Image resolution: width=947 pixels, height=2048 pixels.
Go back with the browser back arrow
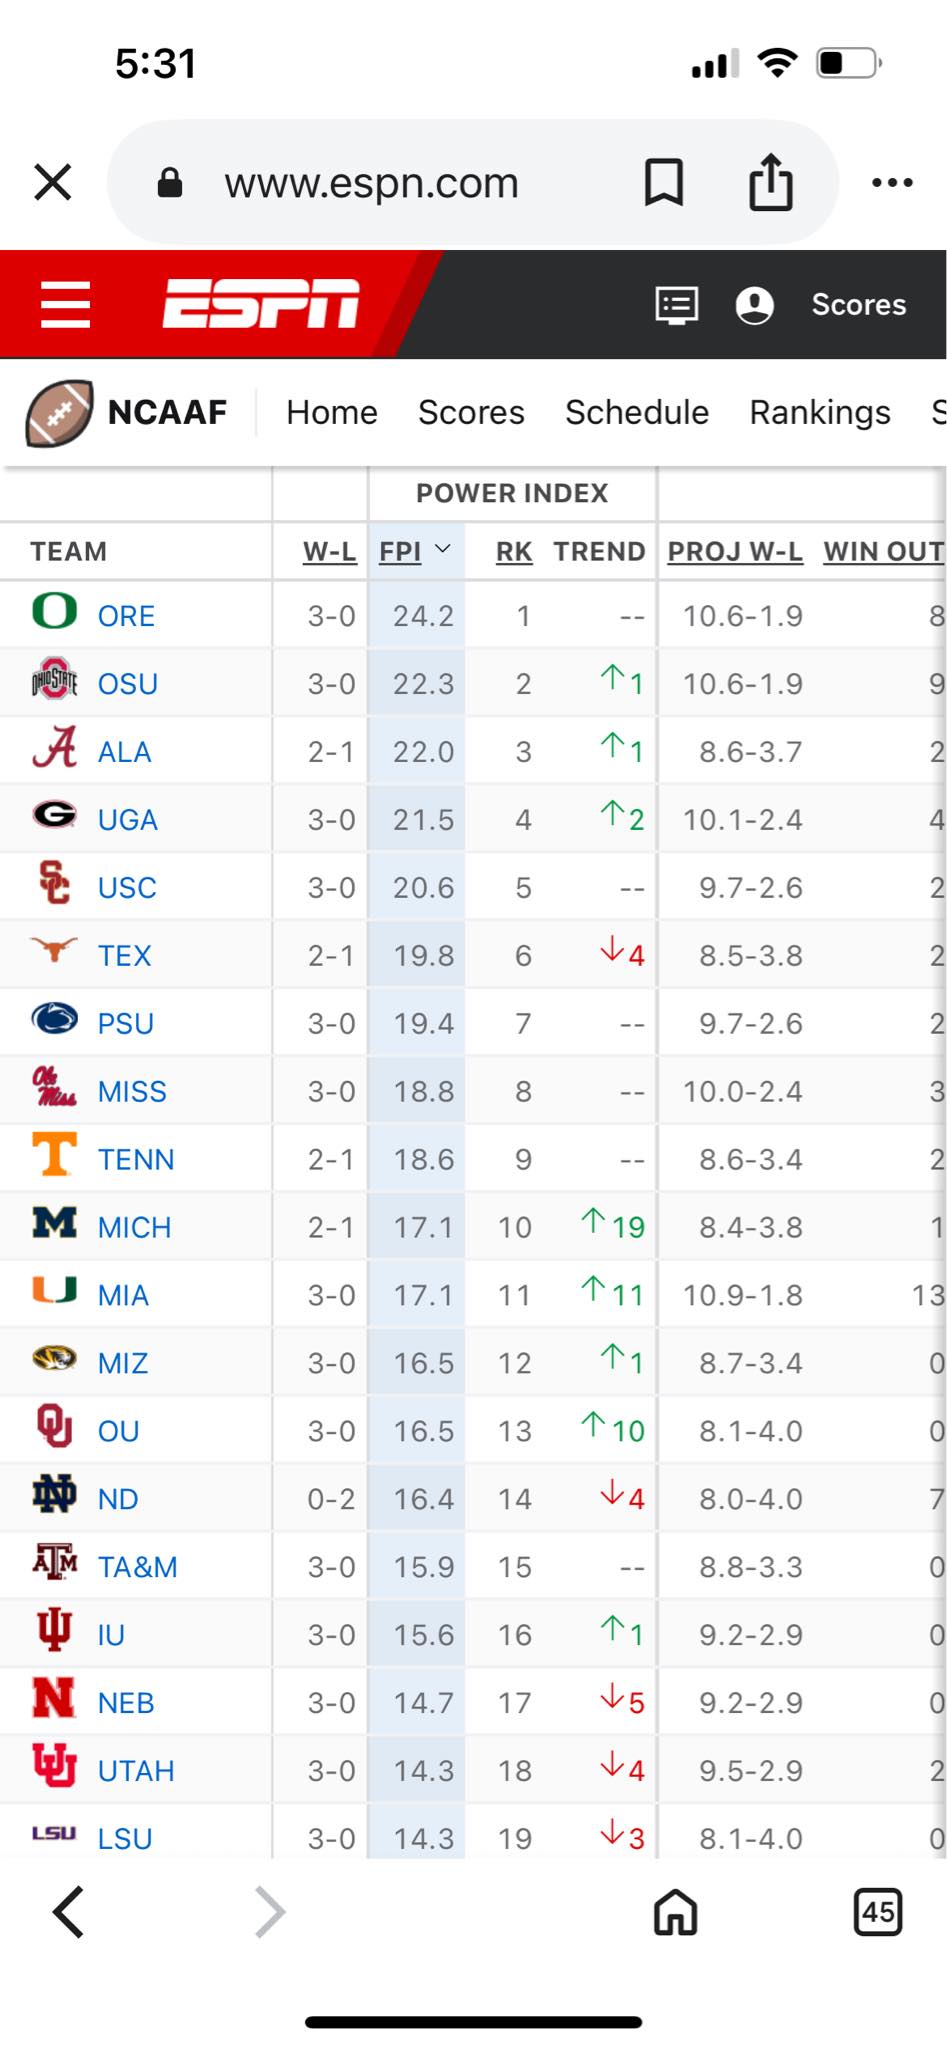pos(68,1913)
